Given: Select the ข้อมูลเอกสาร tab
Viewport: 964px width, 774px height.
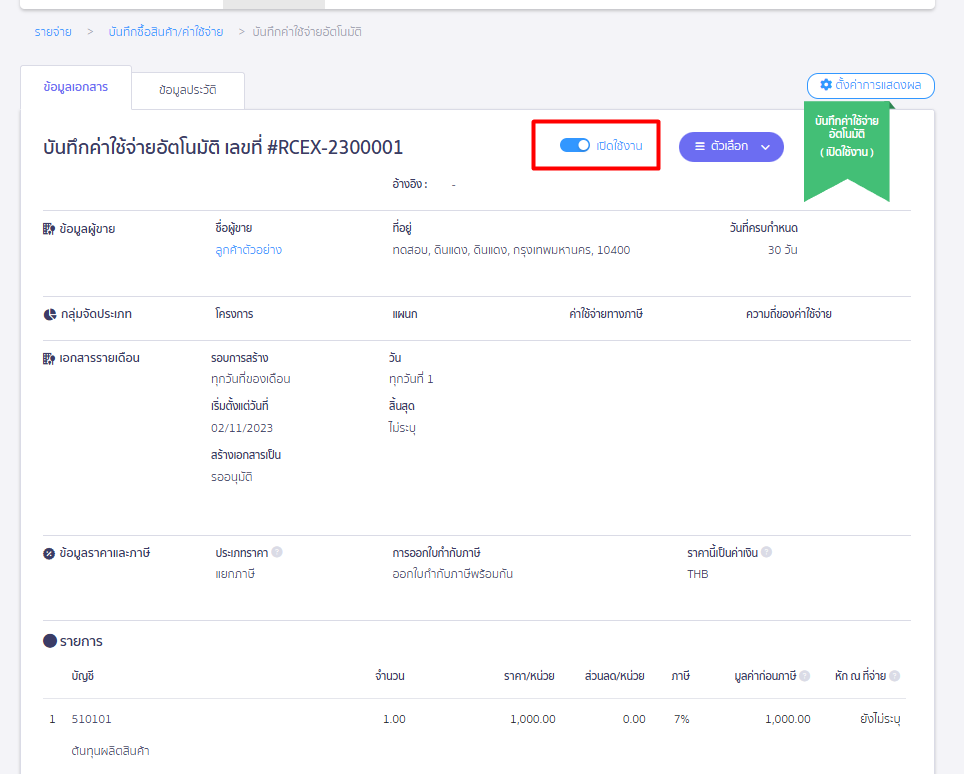Looking at the screenshot, I should (x=76, y=87).
